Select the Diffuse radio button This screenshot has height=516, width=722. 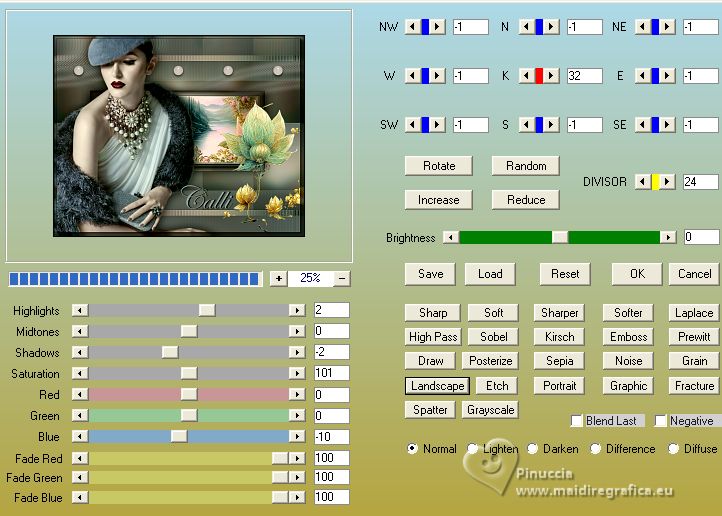(x=673, y=448)
